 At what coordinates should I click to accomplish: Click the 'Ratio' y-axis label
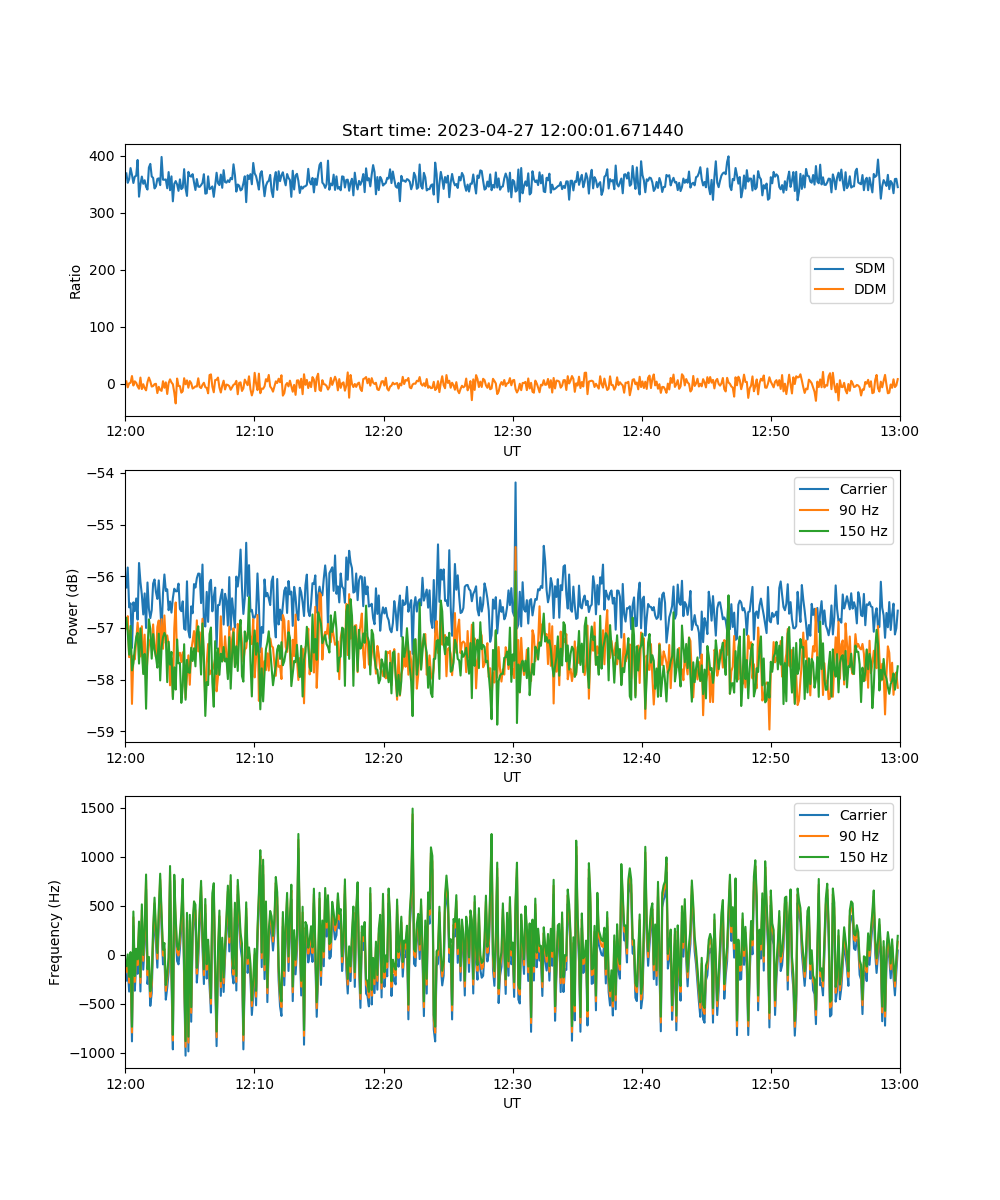(x=76, y=281)
